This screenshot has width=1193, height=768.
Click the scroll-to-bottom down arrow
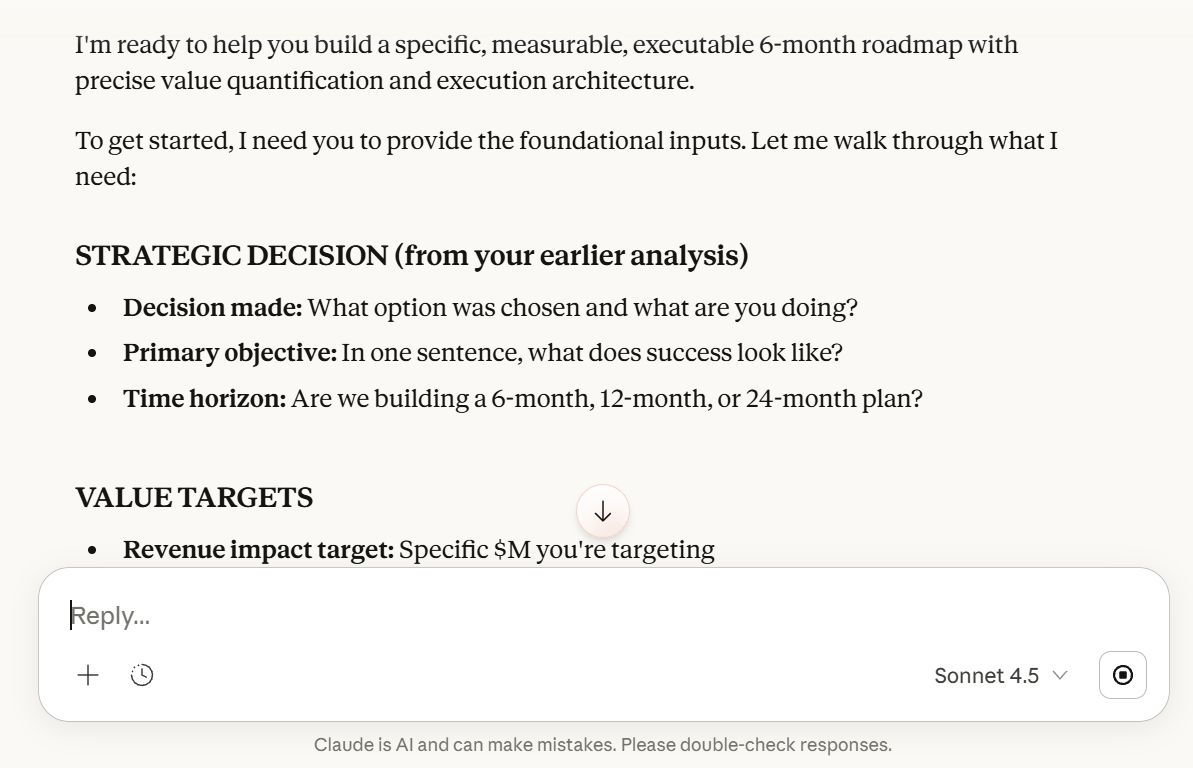pyautogui.click(x=603, y=512)
